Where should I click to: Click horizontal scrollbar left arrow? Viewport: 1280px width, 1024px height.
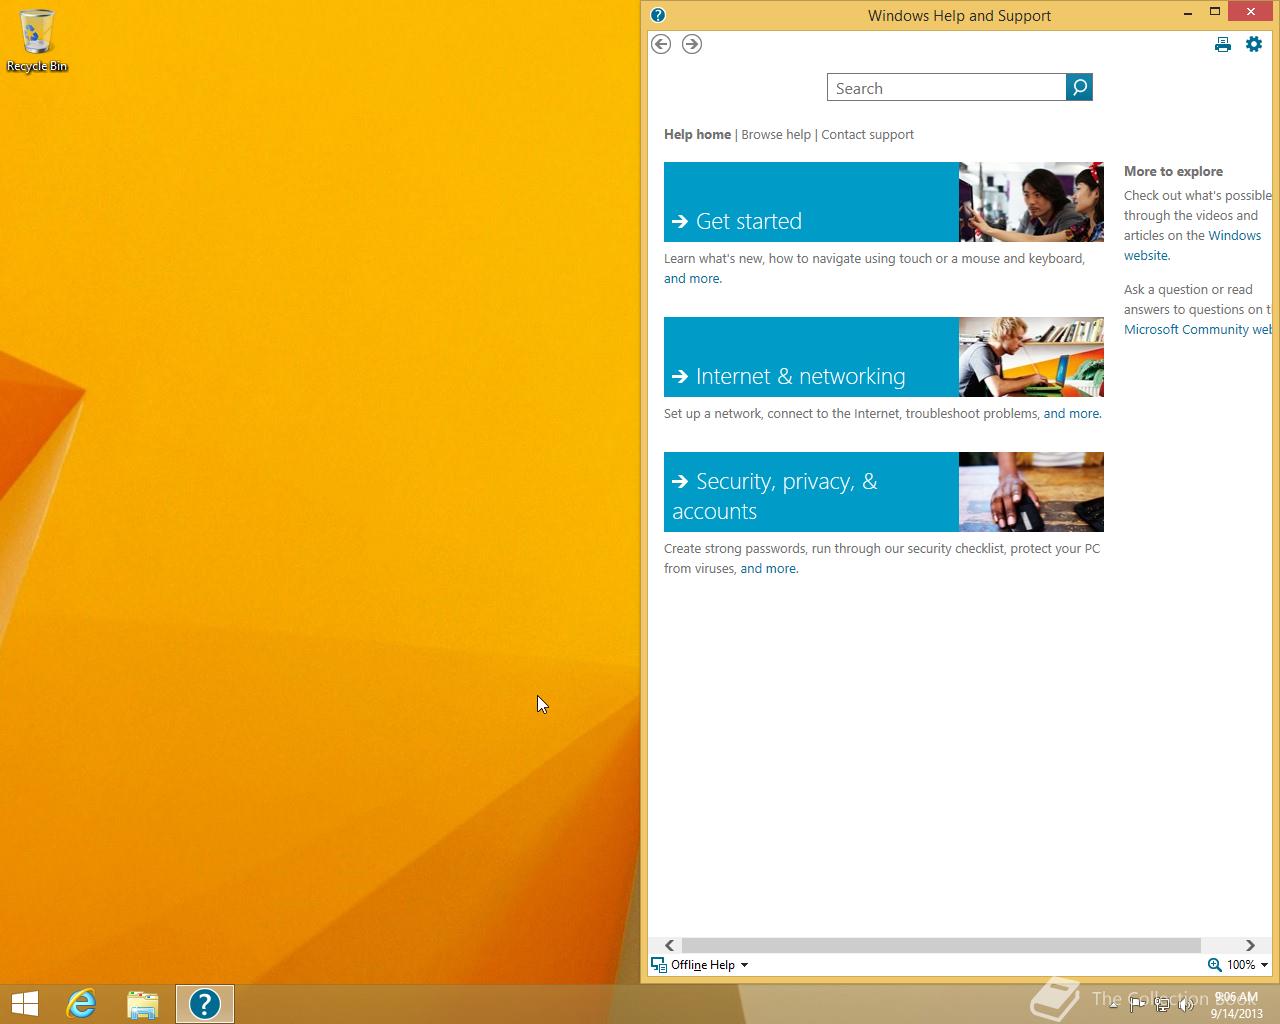tap(669, 946)
